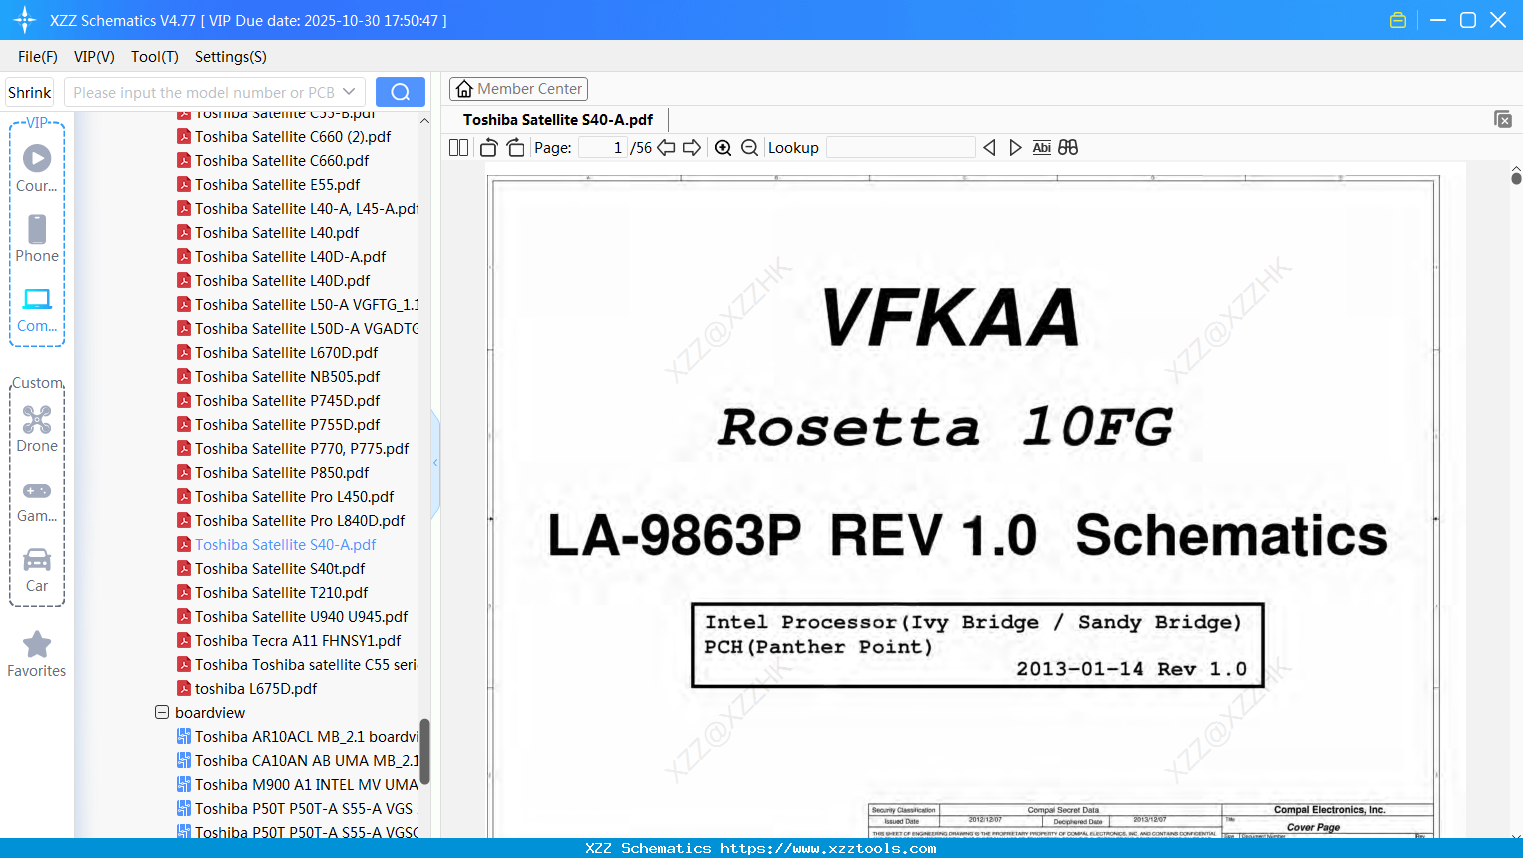Open Toshiba Satellite P770, P775.pdf
The image size is (1523, 858).
(x=302, y=449)
